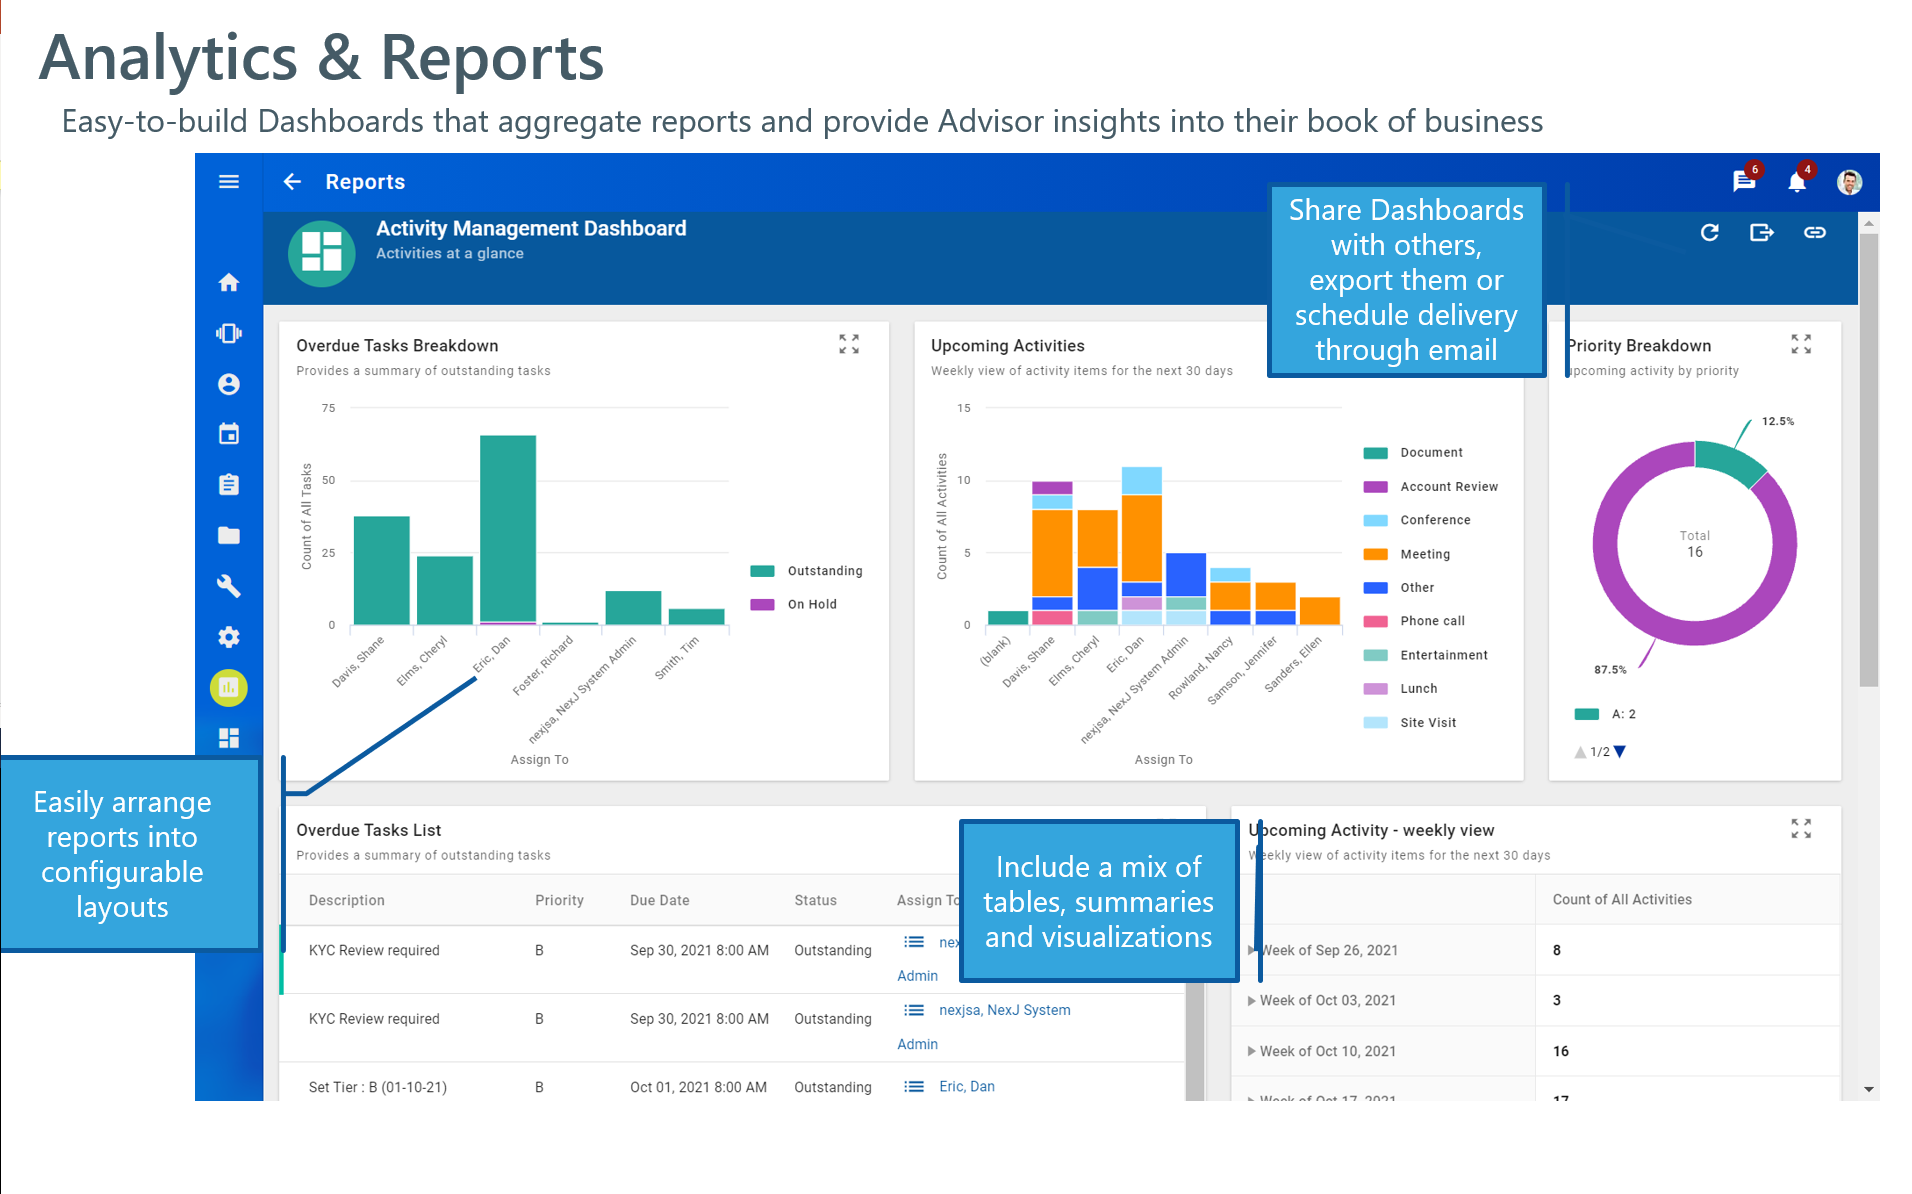Toggle Conference legend series
Screen dimensions: 1912x1194
point(1417,520)
